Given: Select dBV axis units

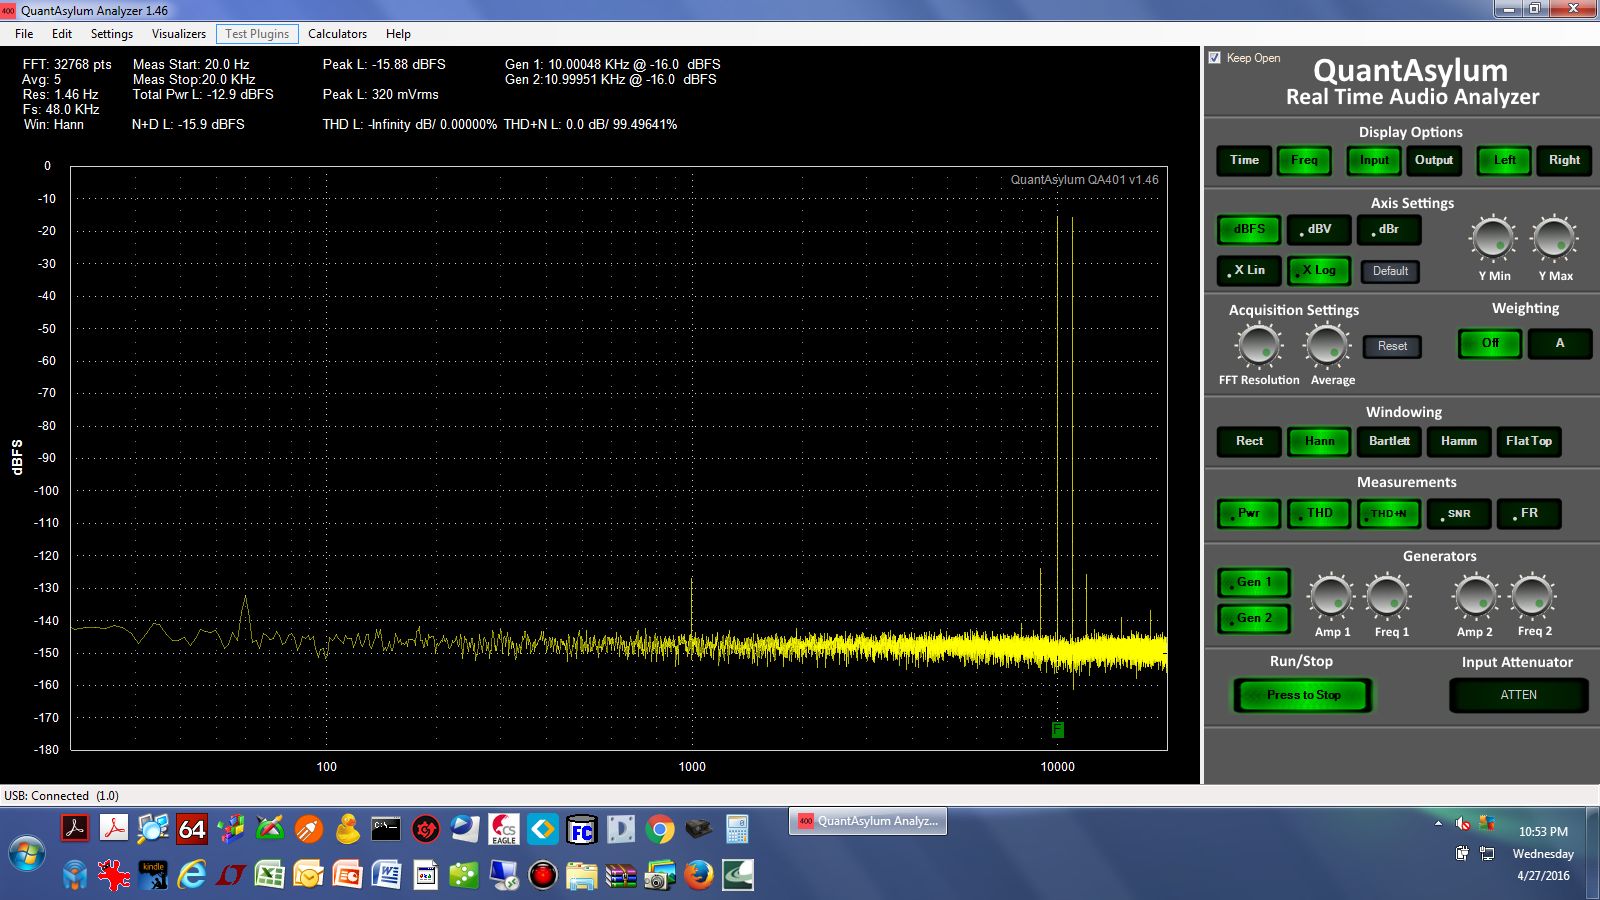Looking at the screenshot, I should point(1319,229).
